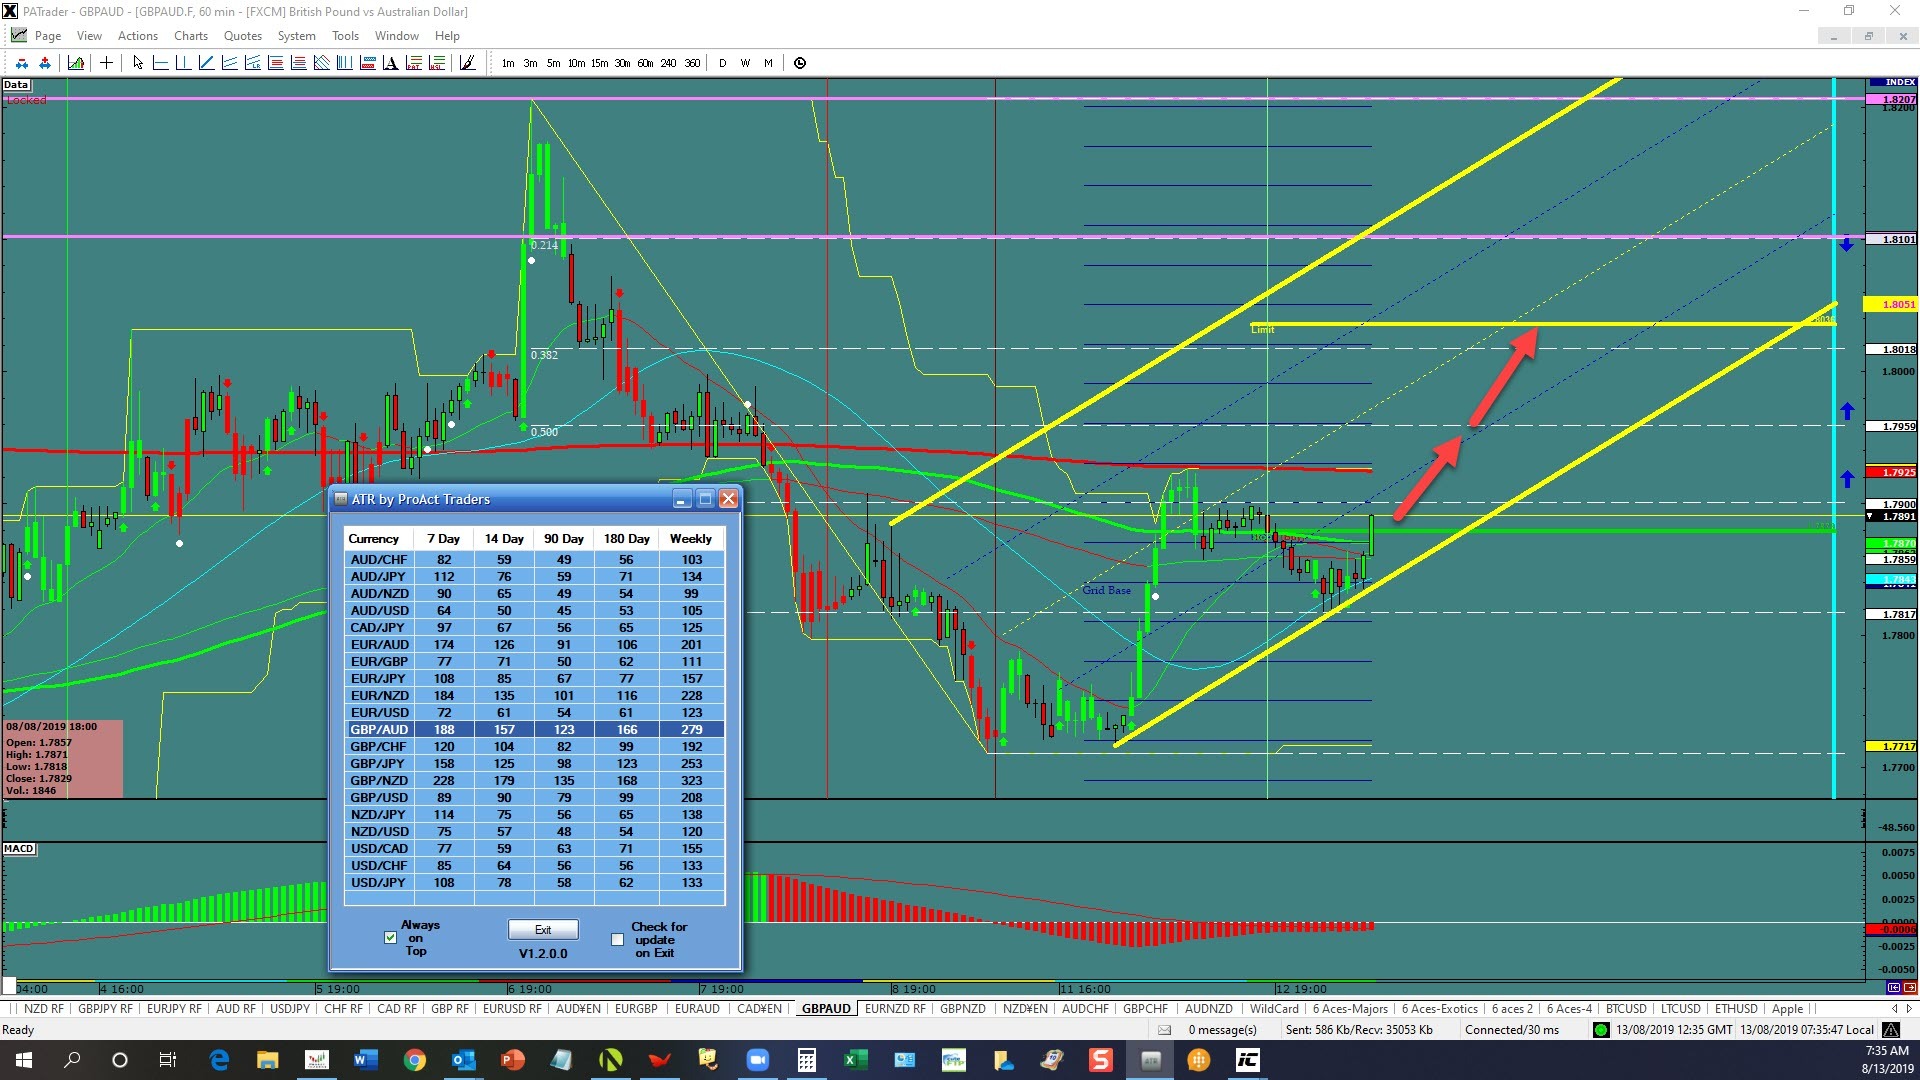Switch to Daily D timeframe
The height and width of the screenshot is (1080, 1920).
(722, 63)
